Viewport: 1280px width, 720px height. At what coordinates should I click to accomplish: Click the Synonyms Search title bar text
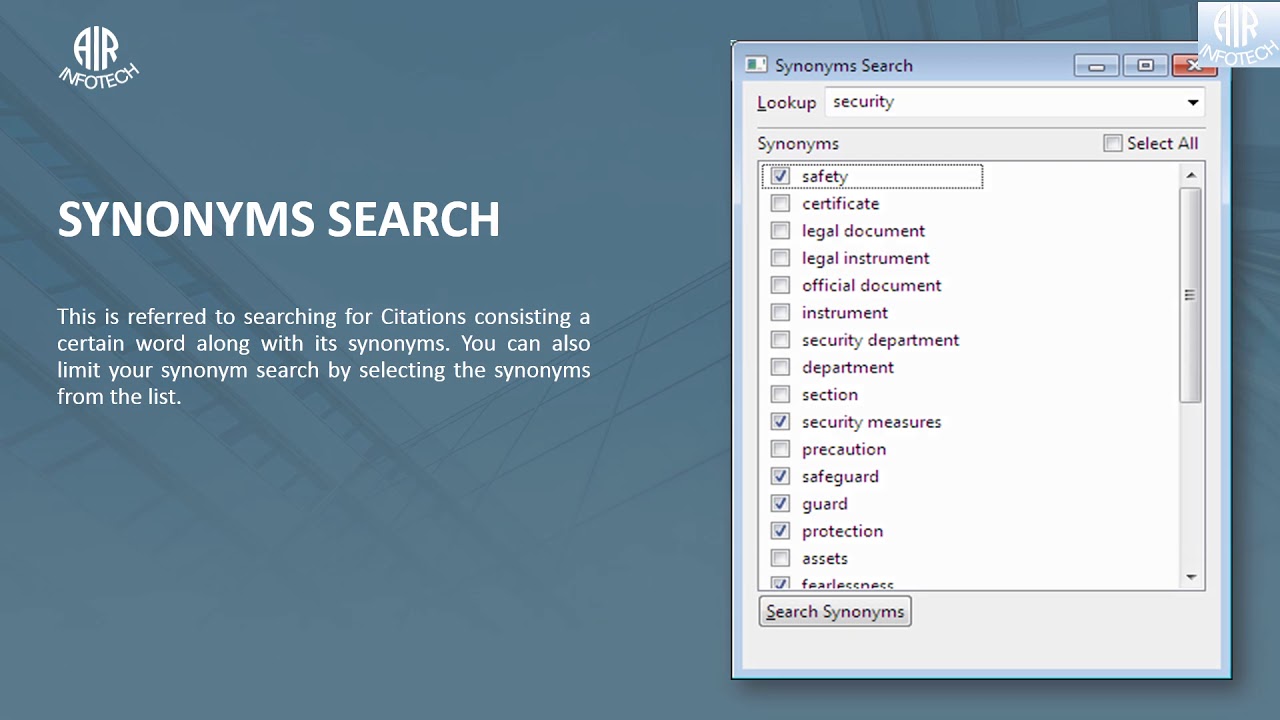844,66
